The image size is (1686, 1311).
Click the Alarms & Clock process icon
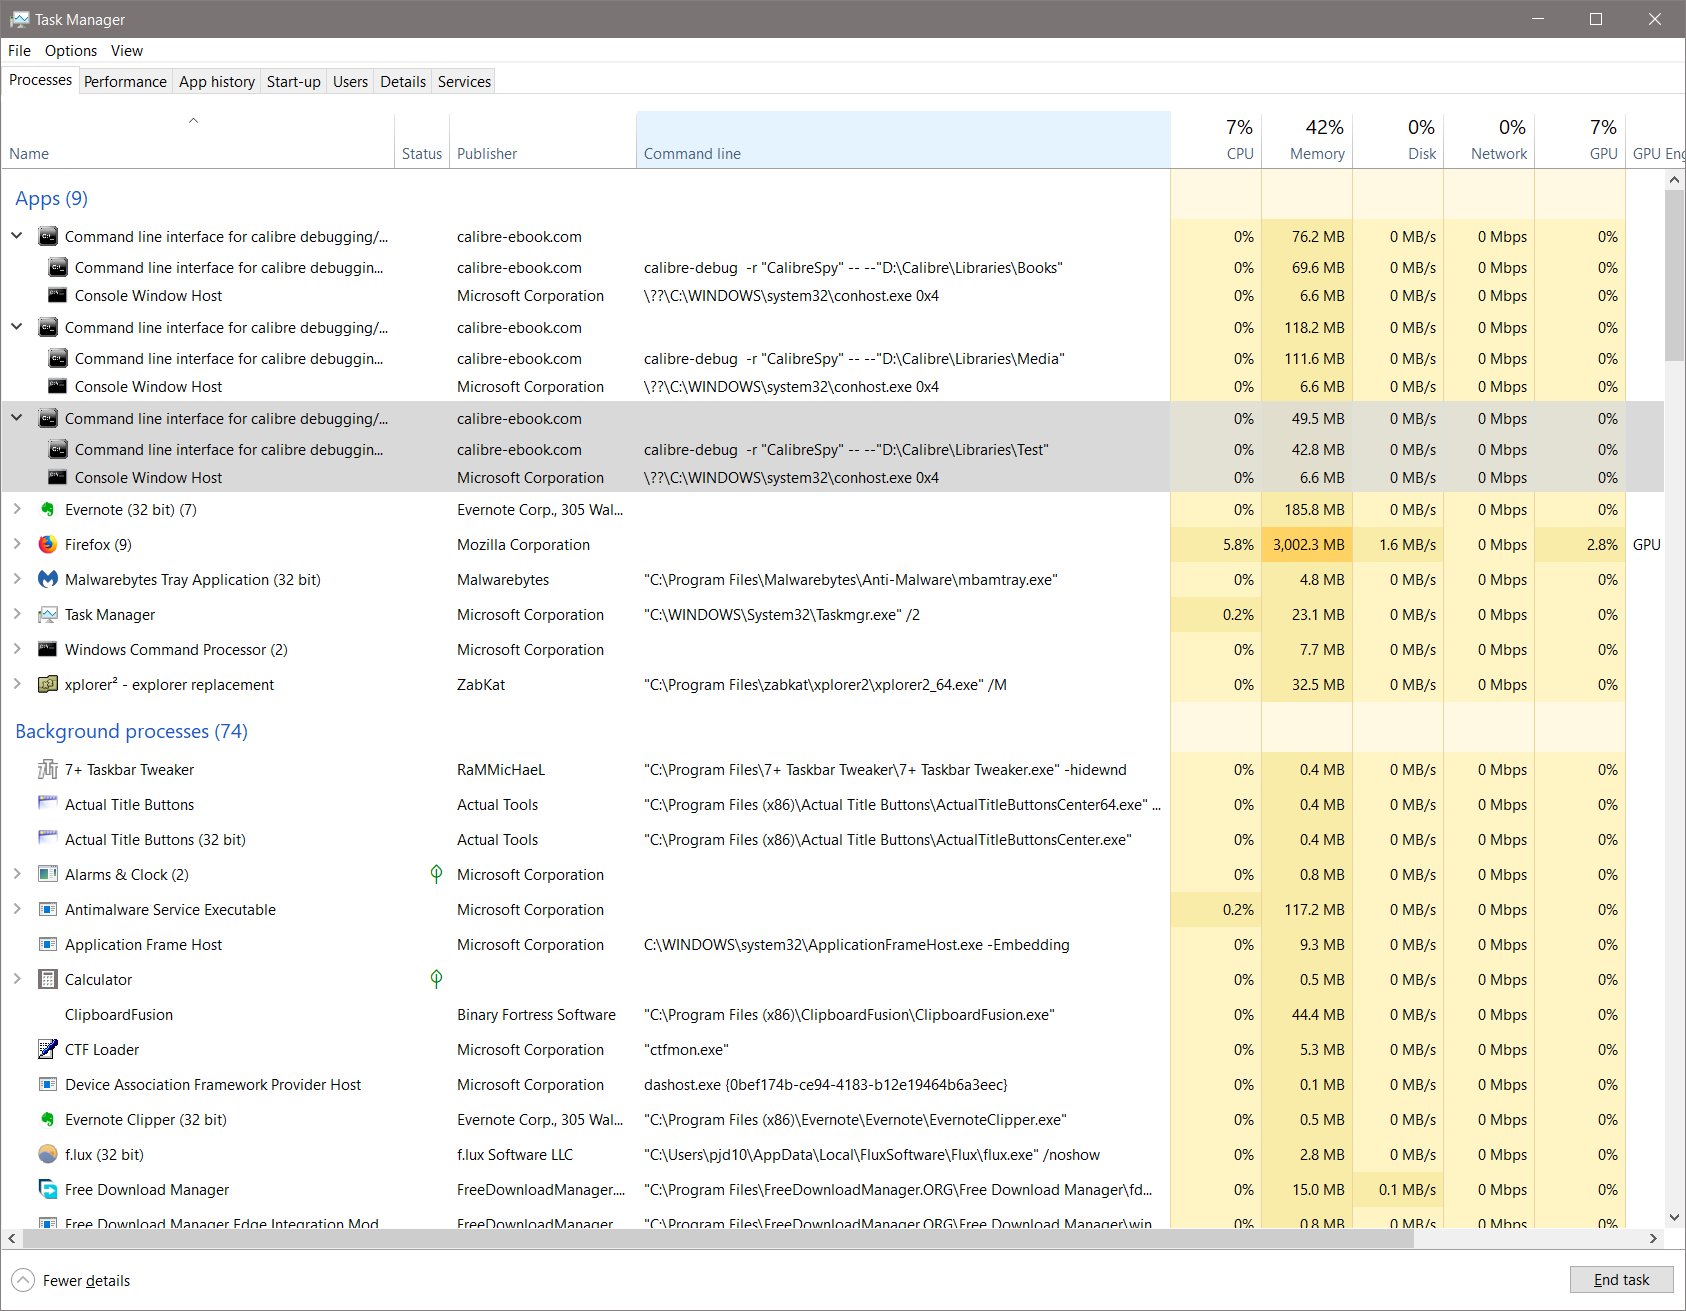47,875
